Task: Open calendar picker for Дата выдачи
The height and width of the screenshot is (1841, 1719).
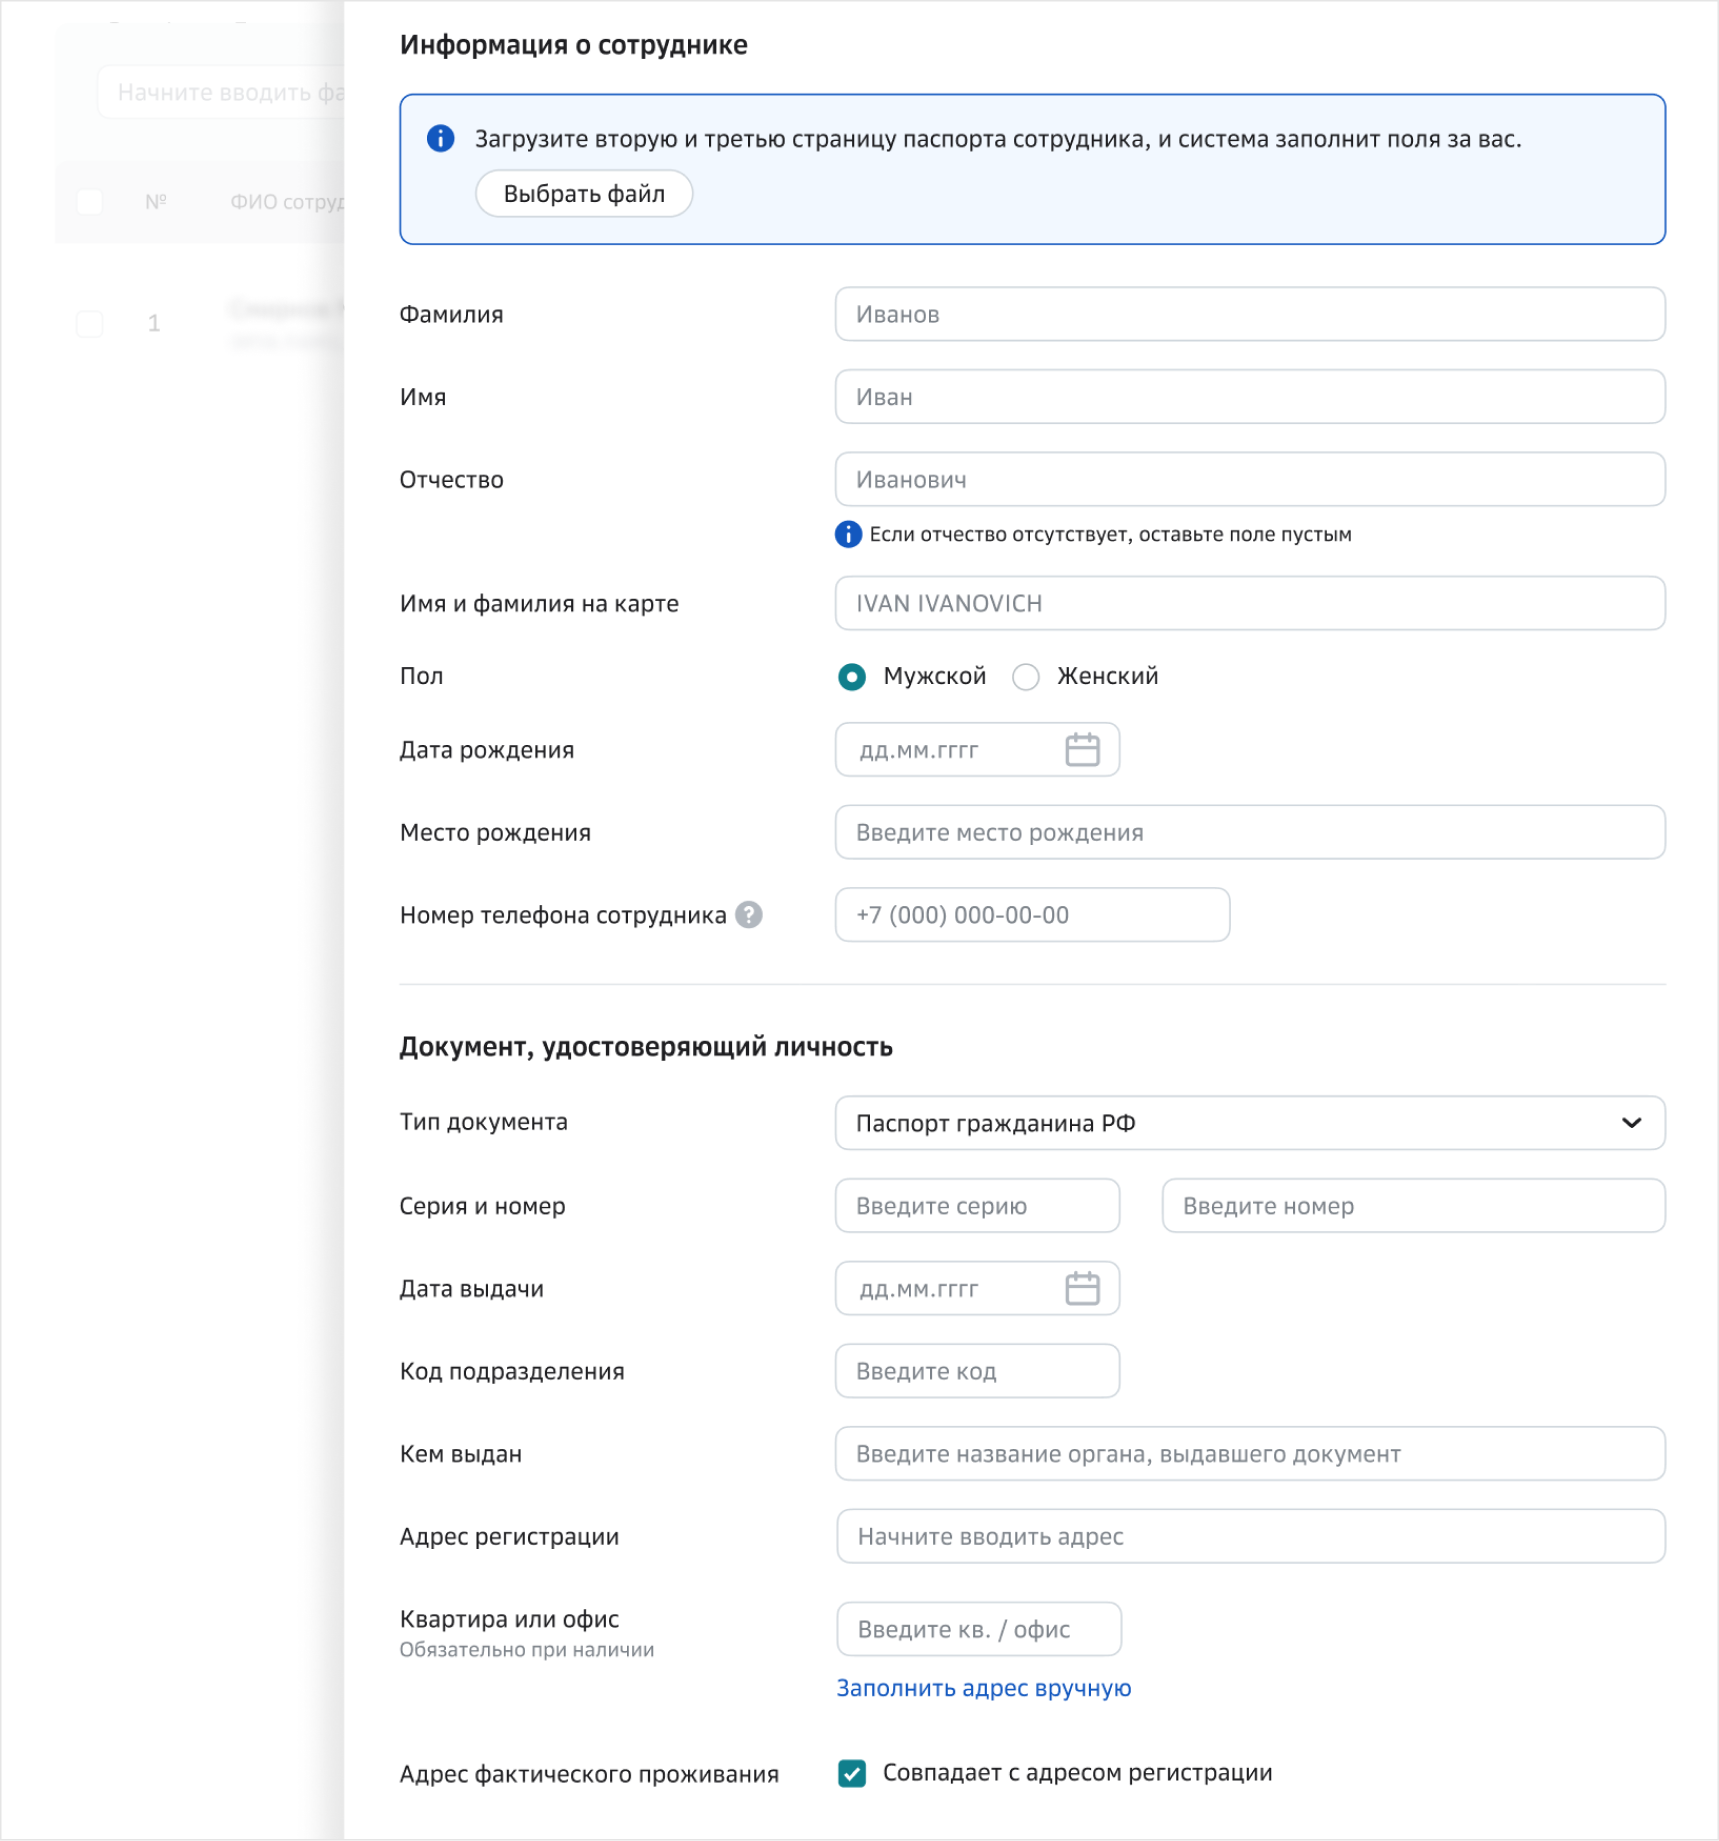Action: pos(1082,1288)
